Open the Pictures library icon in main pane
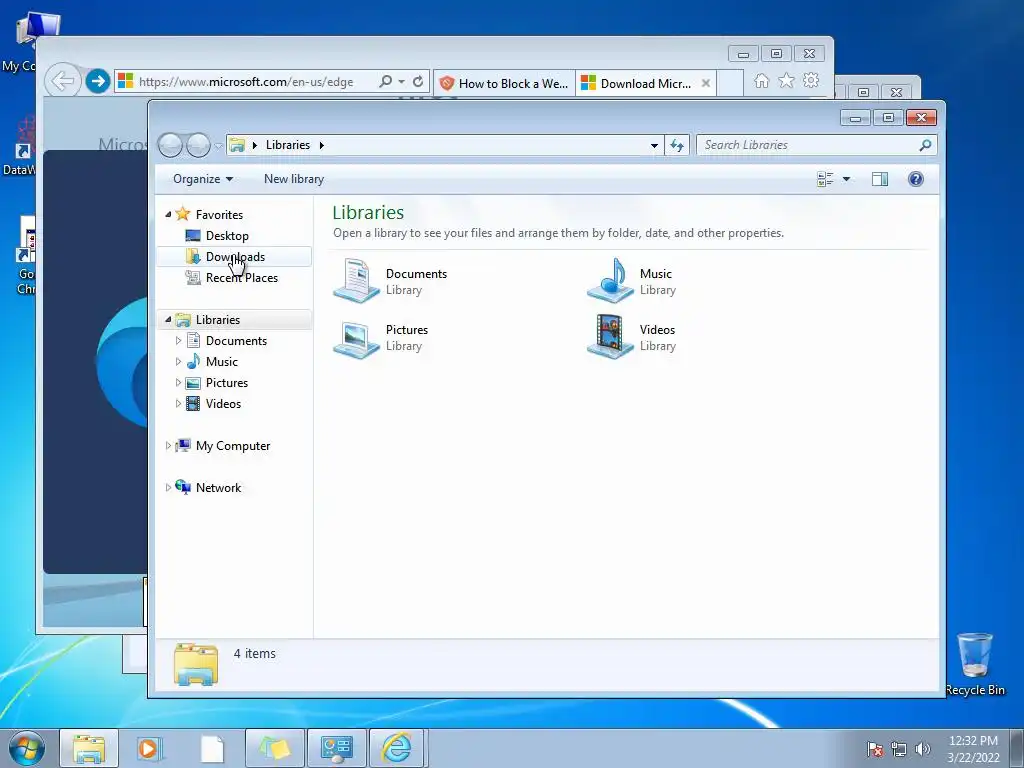The height and width of the screenshot is (768, 1024). [357, 338]
